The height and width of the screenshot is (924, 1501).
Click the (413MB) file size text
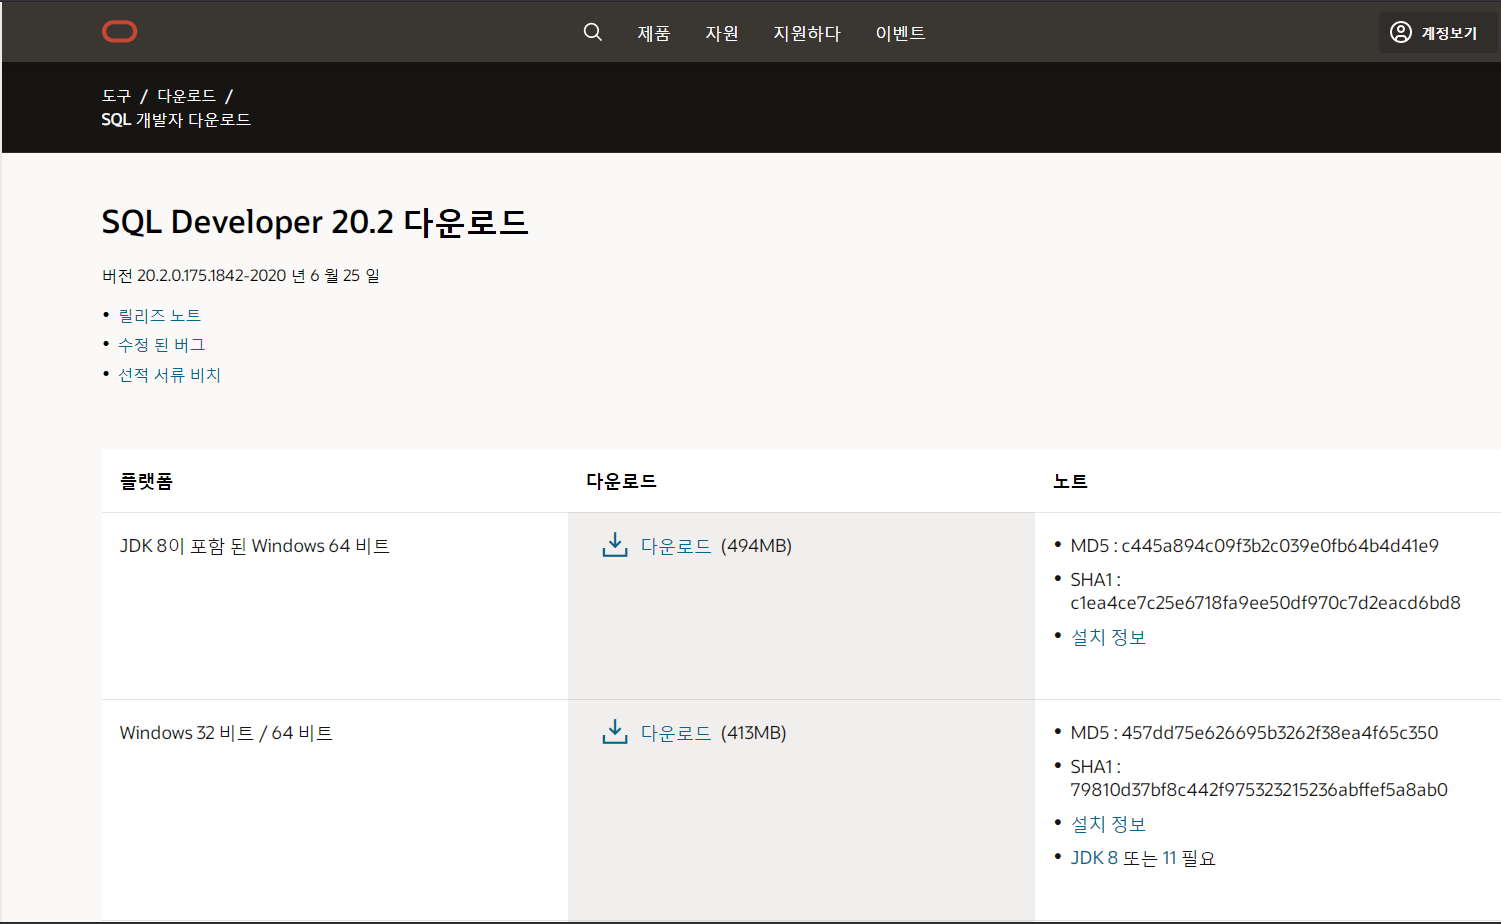pos(753,733)
